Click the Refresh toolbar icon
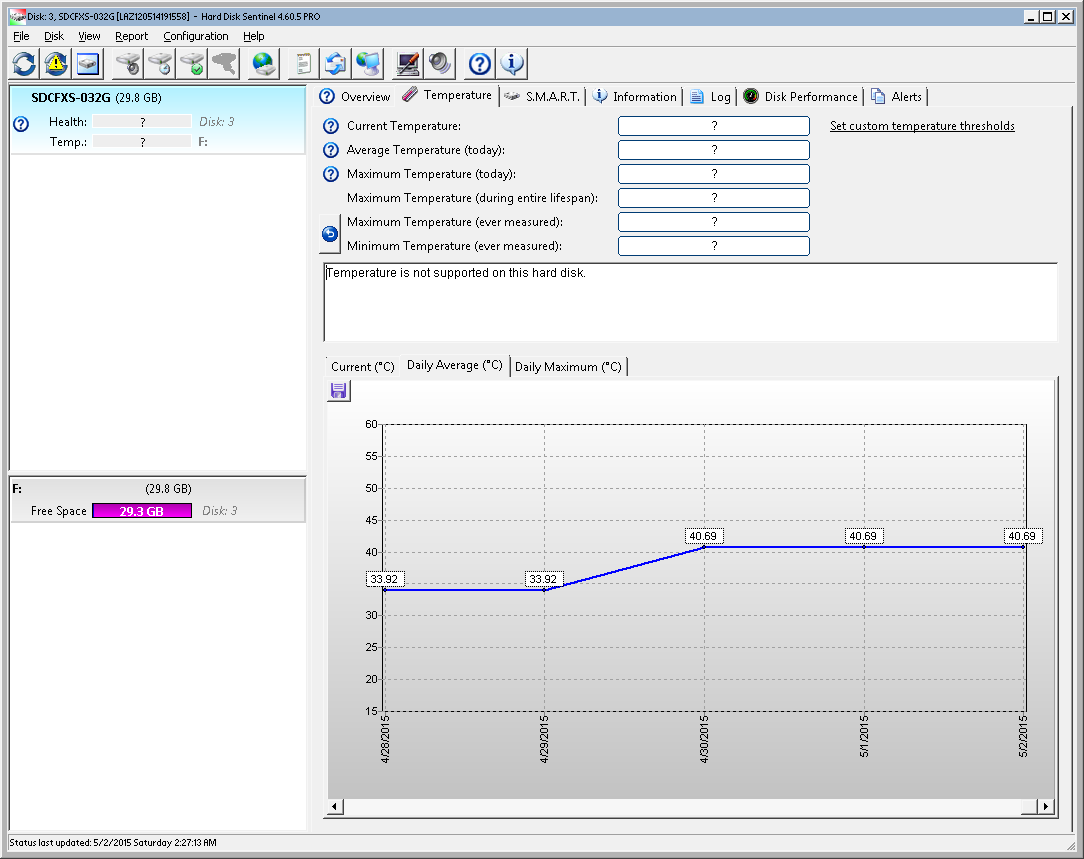The height and width of the screenshot is (859, 1084). coord(24,64)
